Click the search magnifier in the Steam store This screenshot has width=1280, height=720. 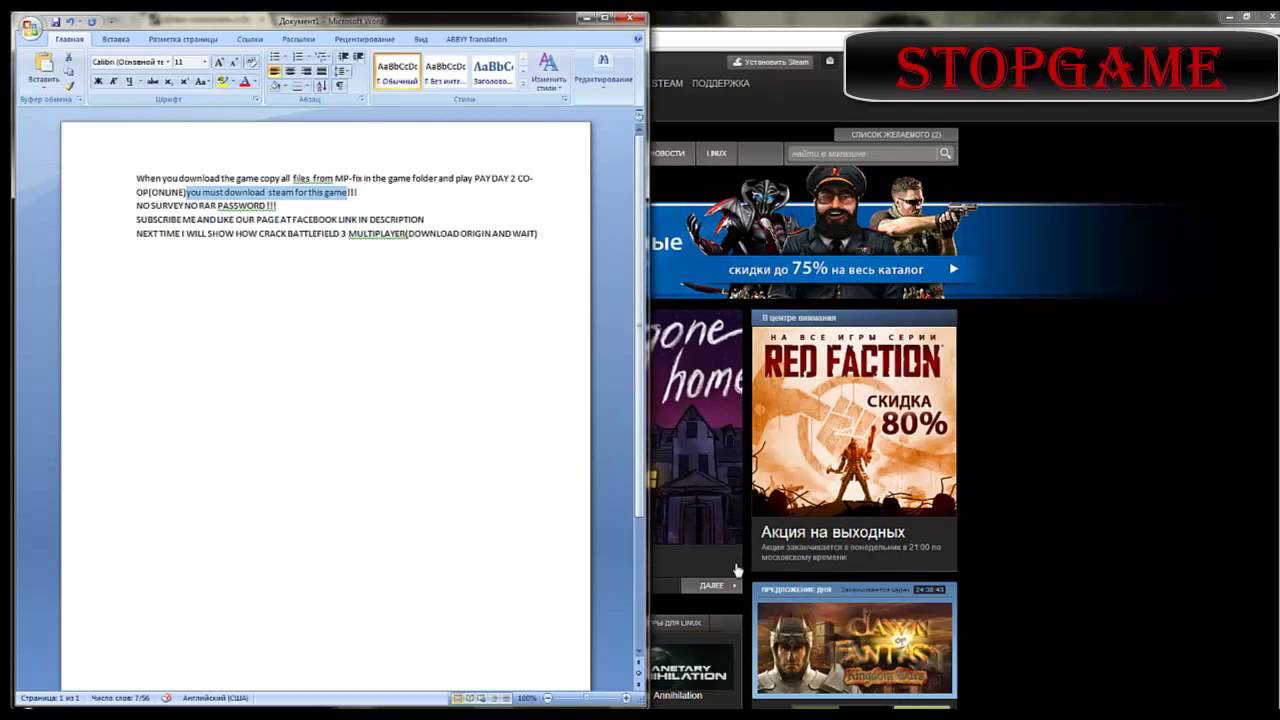click(945, 154)
